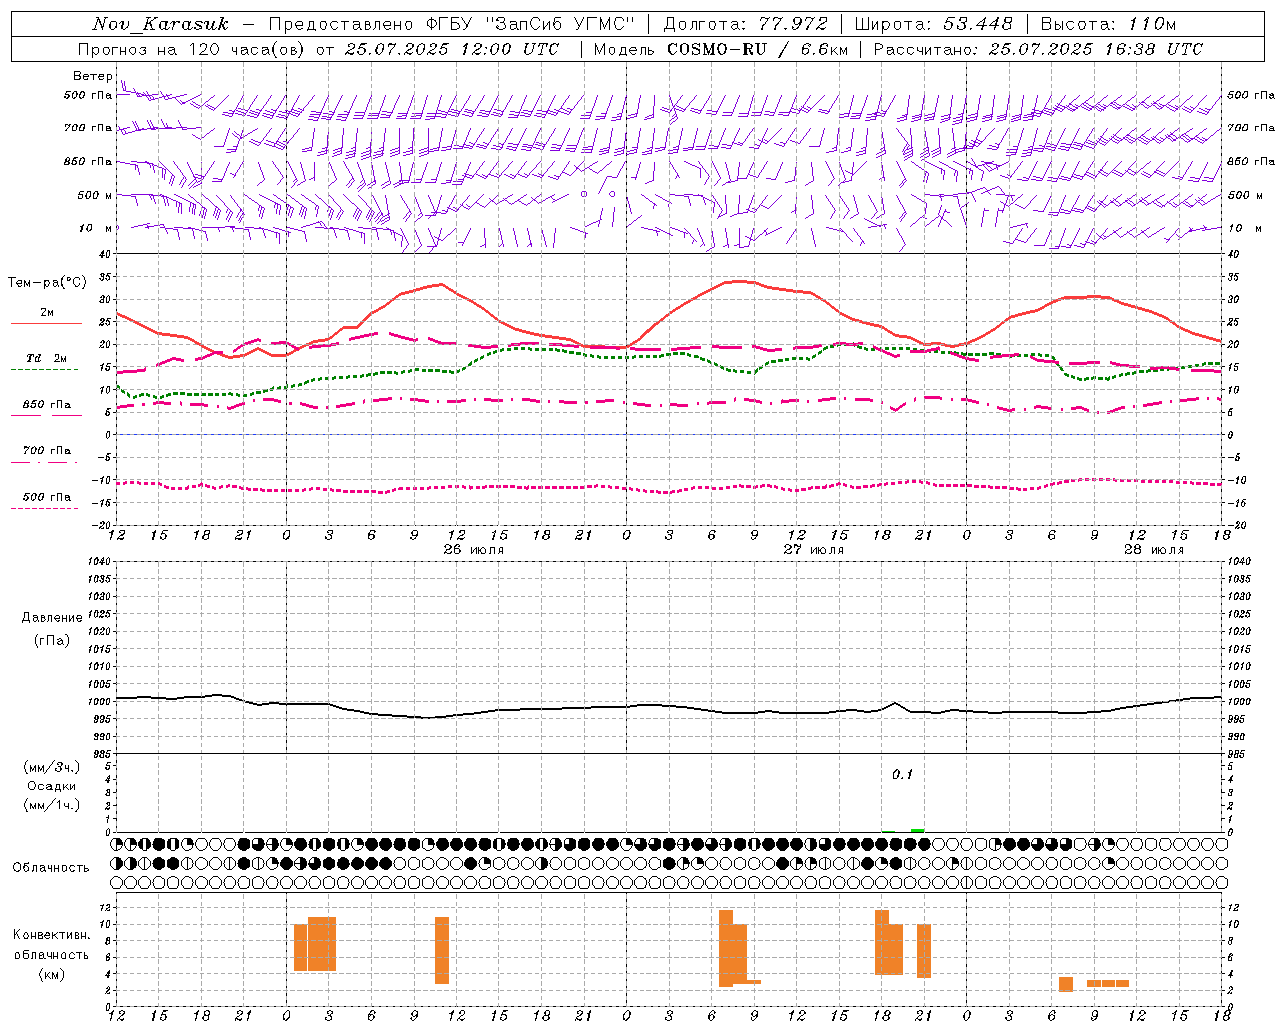Screen dimensions: 1280x1024
Task: Click the green precipitation bar below 0.1
Action: point(917,830)
